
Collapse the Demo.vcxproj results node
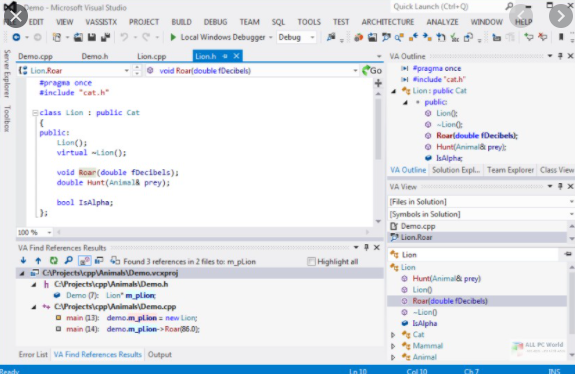coord(22,273)
